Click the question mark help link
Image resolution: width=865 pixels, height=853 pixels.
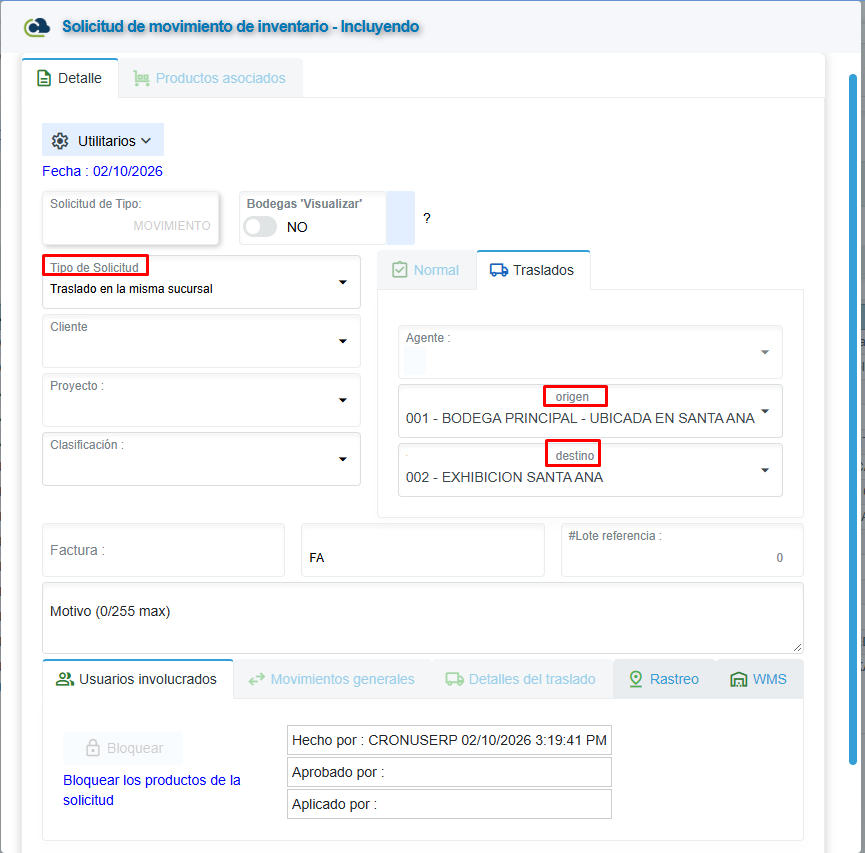tap(427, 218)
